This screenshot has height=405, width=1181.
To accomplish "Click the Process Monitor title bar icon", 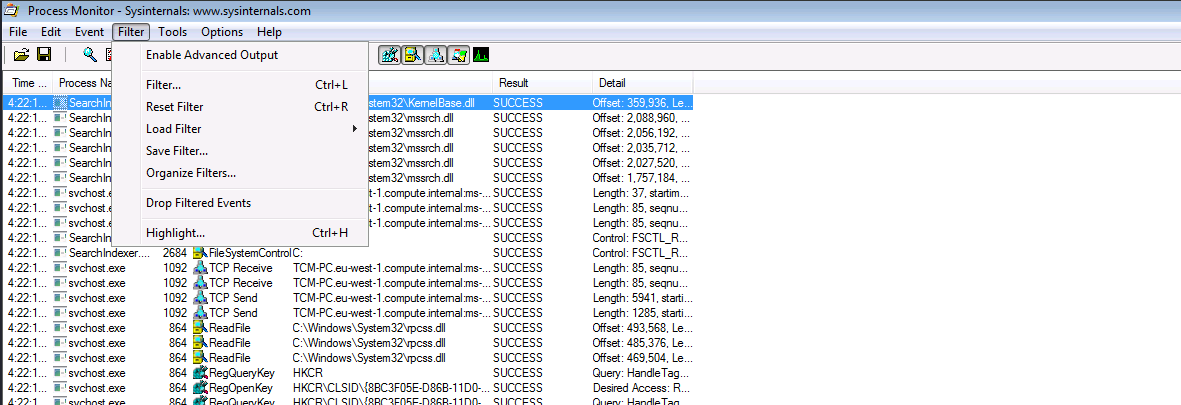I will [12, 11].
